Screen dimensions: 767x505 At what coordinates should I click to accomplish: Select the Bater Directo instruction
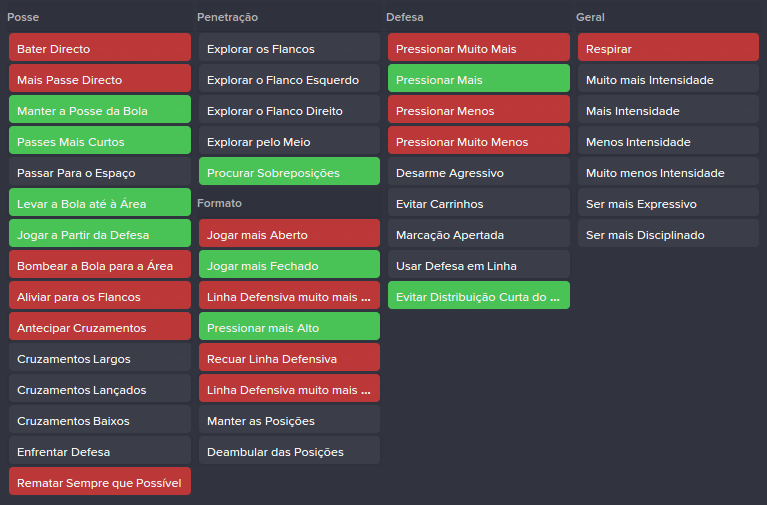[100, 47]
